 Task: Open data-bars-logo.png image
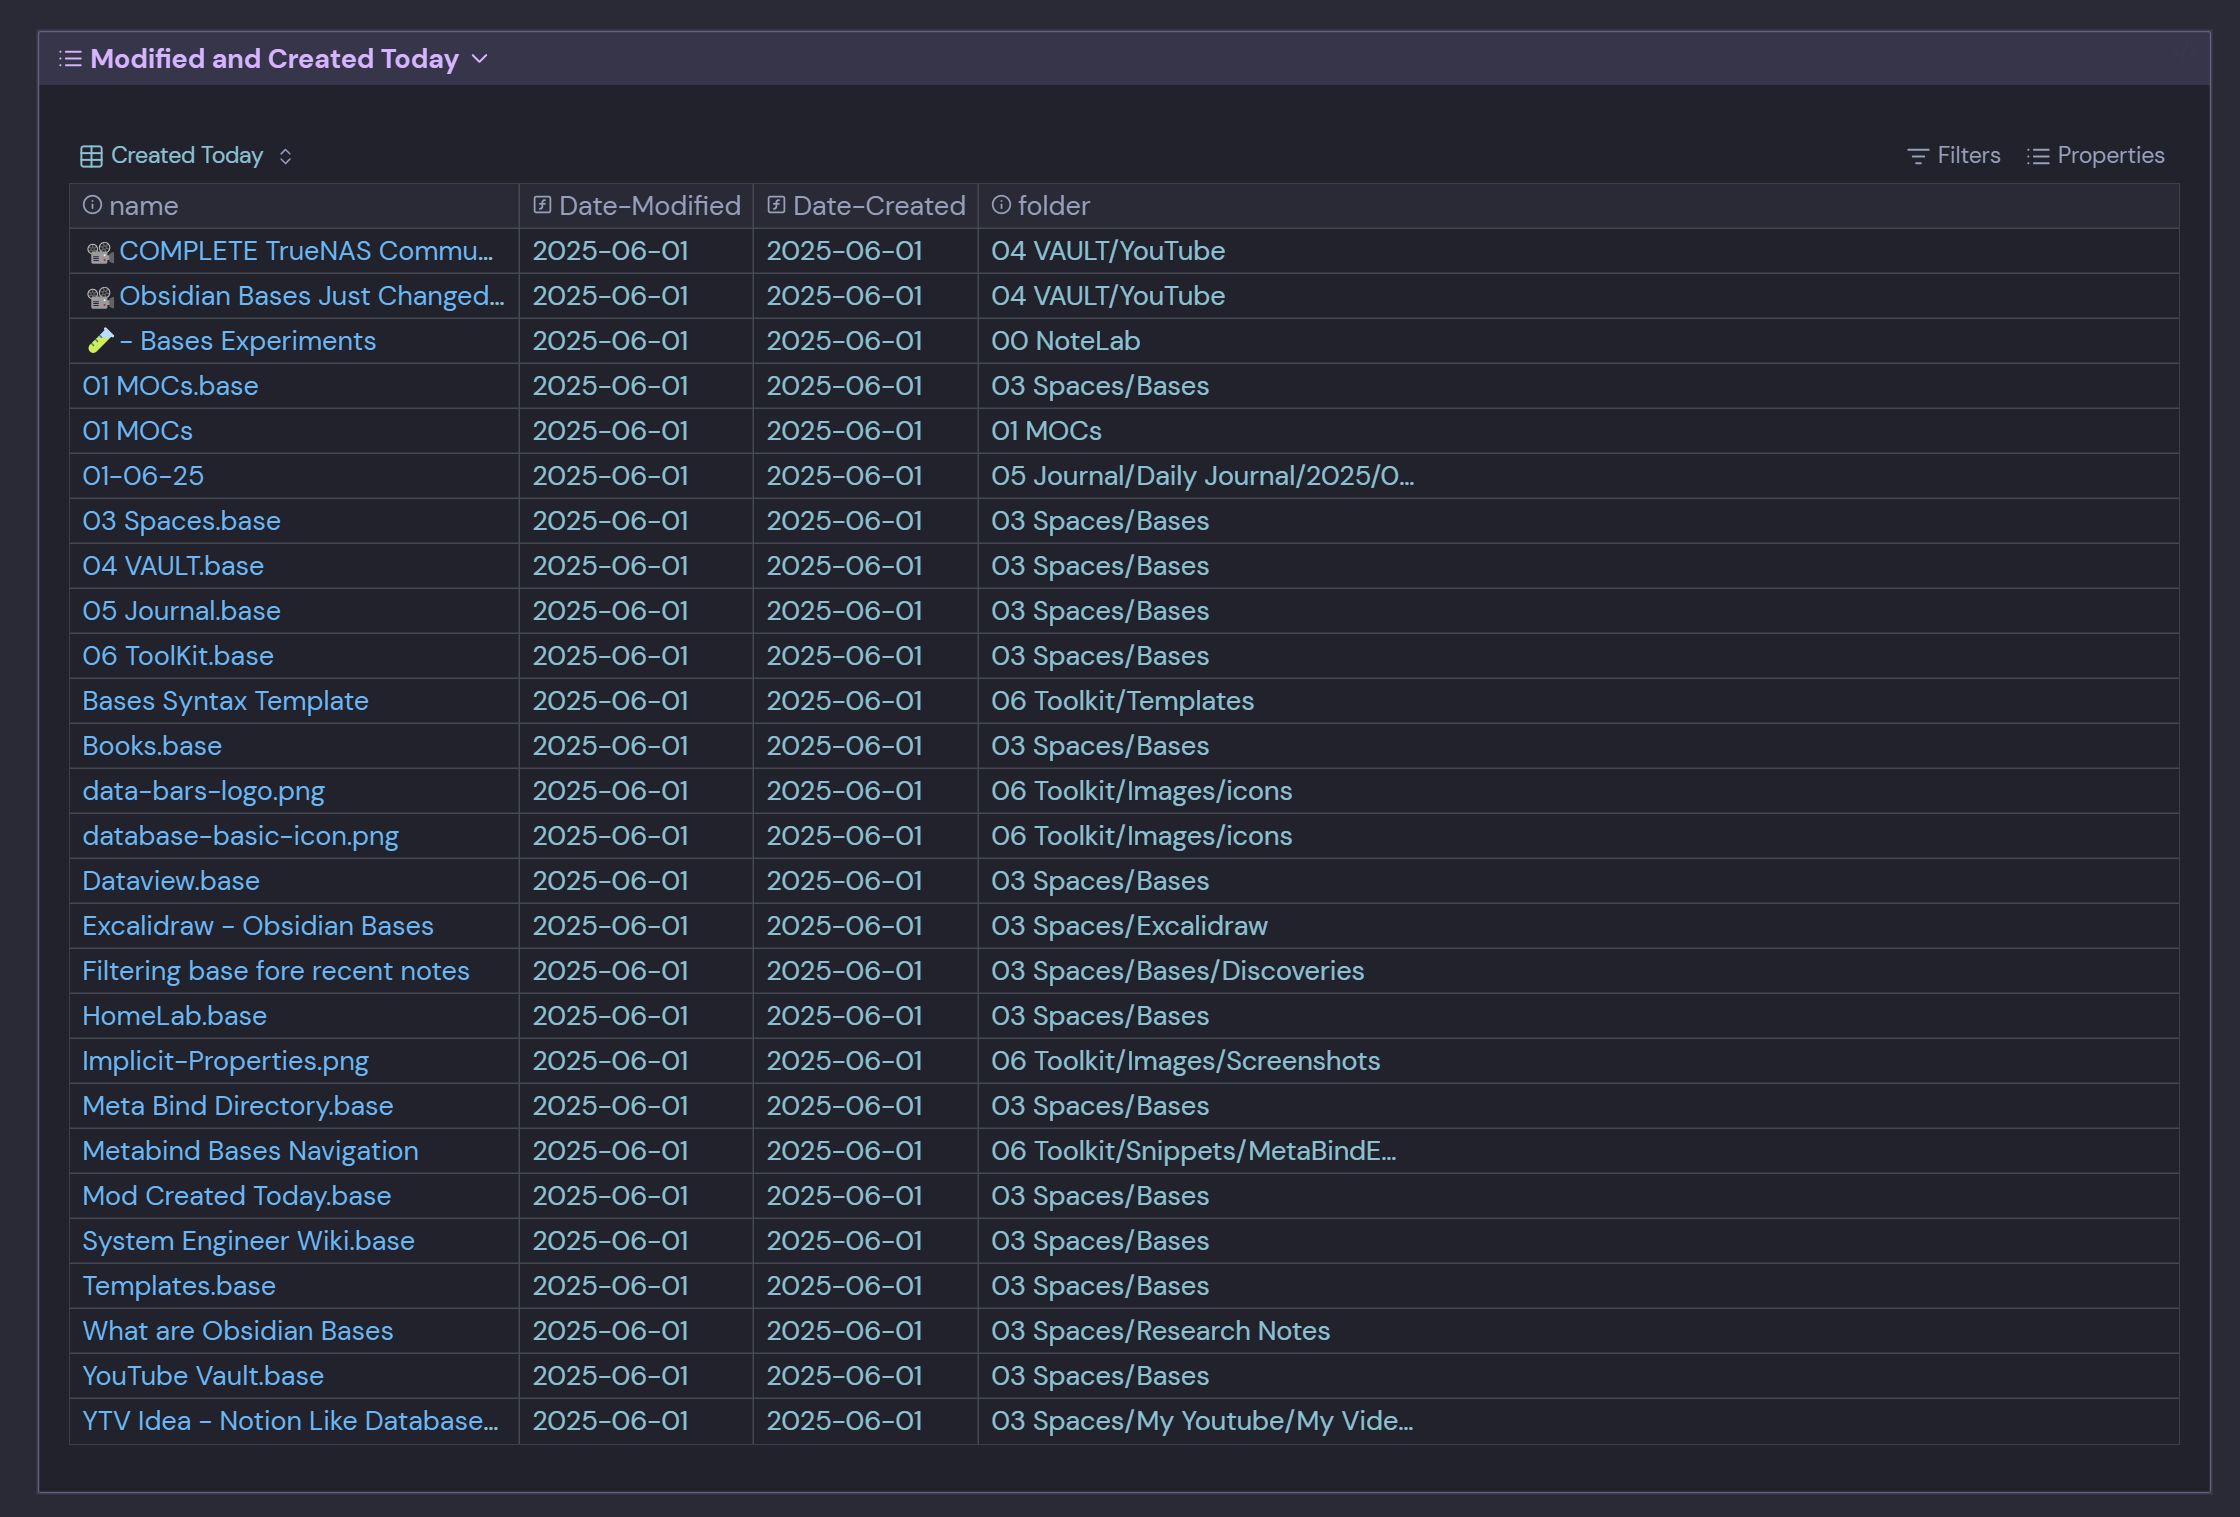tap(203, 791)
